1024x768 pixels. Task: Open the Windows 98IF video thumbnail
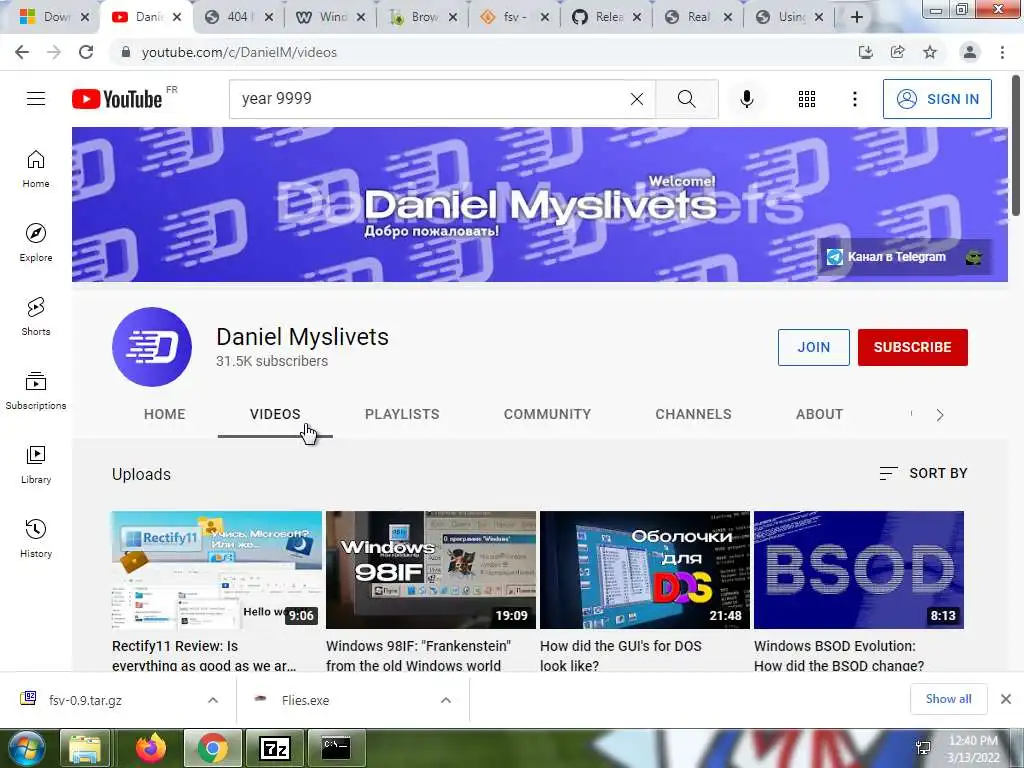point(431,570)
